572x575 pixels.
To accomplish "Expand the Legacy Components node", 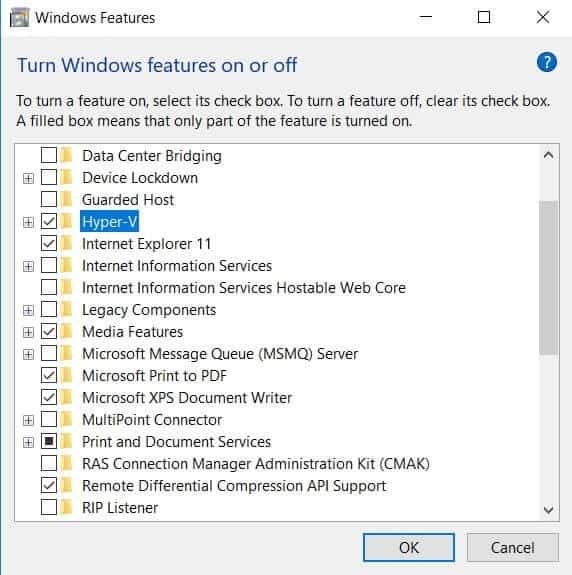I will coord(28,310).
